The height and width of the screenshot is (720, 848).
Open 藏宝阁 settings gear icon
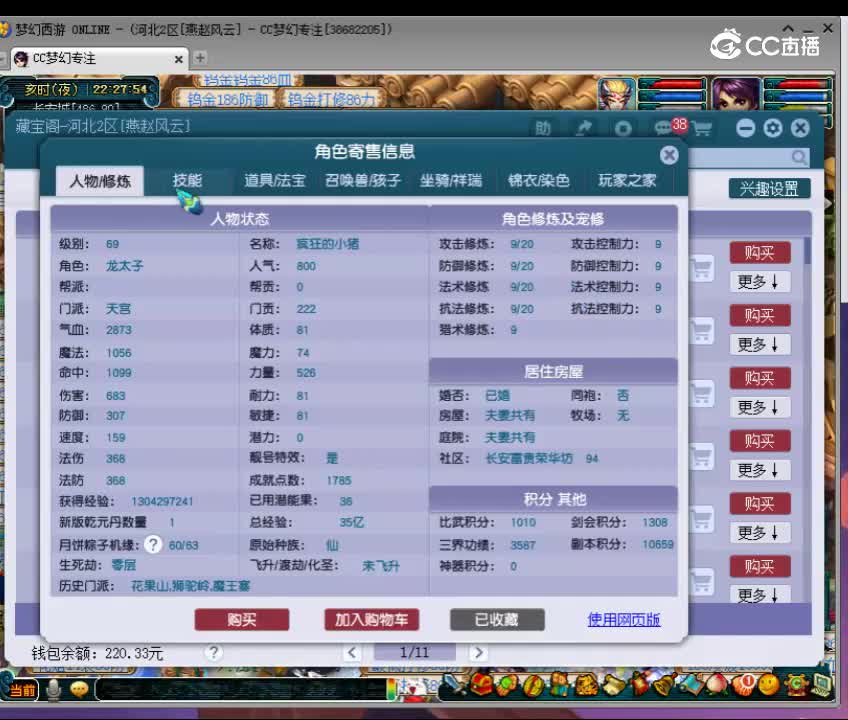click(773, 128)
